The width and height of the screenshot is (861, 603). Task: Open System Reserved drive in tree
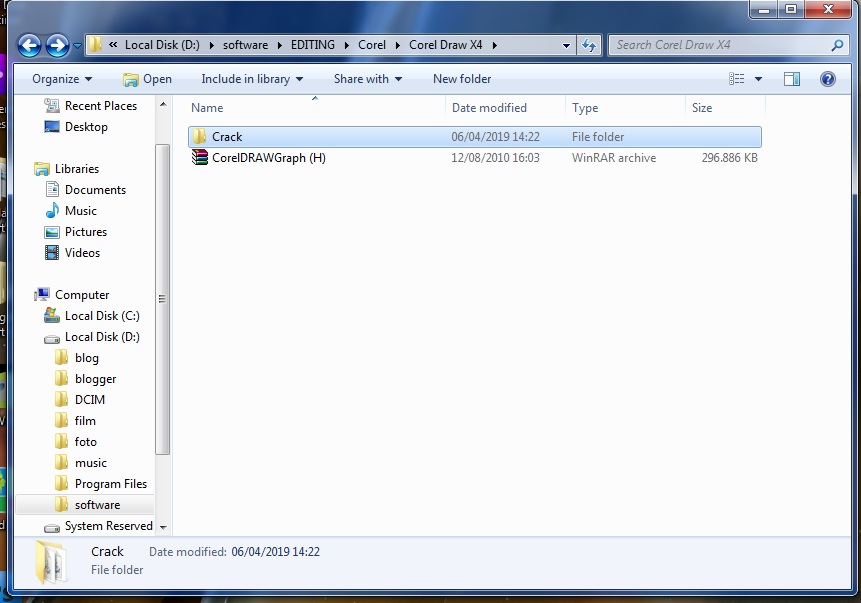[98, 526]
